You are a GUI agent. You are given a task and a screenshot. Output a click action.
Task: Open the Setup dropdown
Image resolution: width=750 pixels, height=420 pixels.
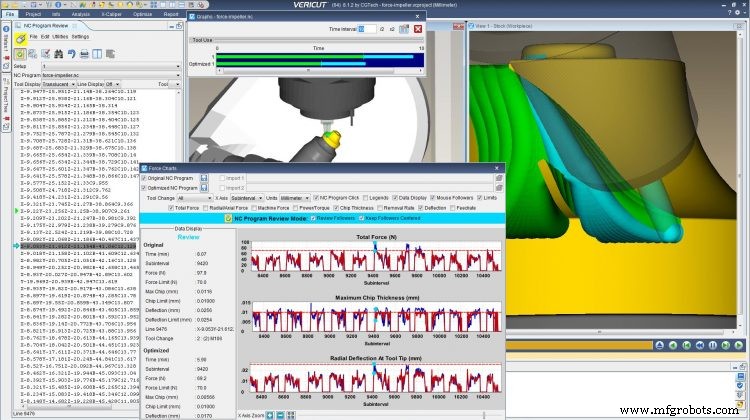(x=111, y=66)
